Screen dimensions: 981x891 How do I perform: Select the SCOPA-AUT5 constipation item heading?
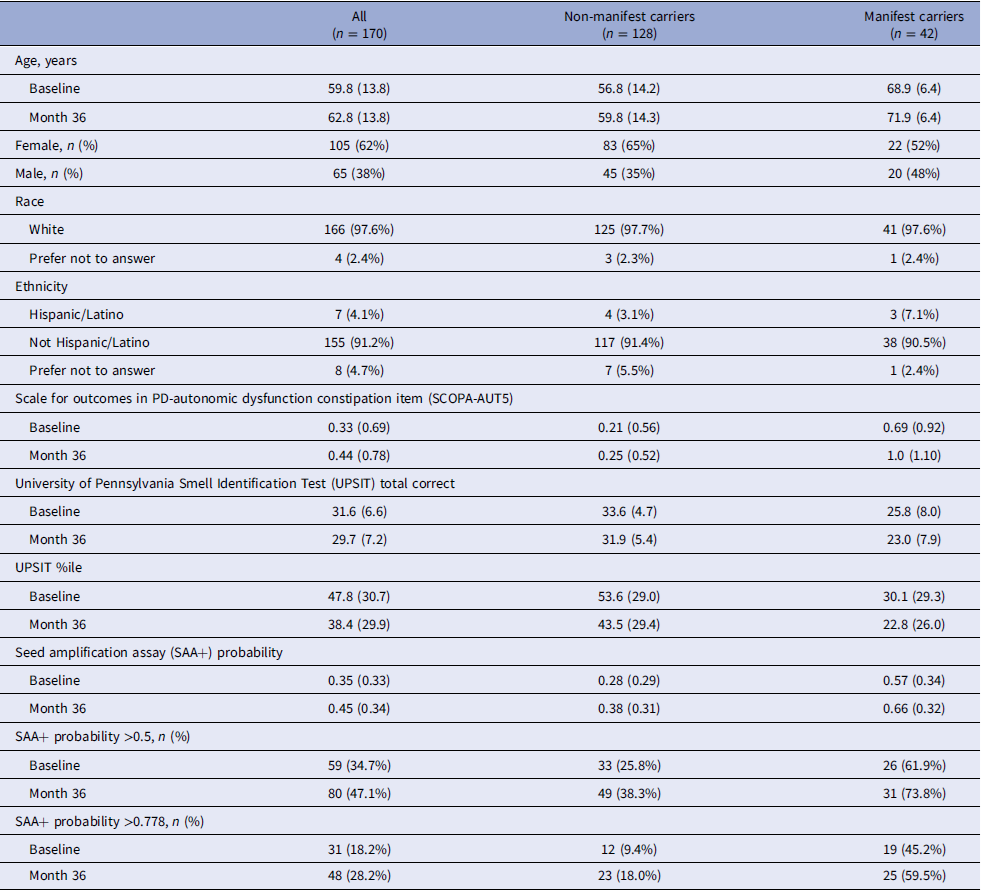pyautogui.click(x=264, y=399)
